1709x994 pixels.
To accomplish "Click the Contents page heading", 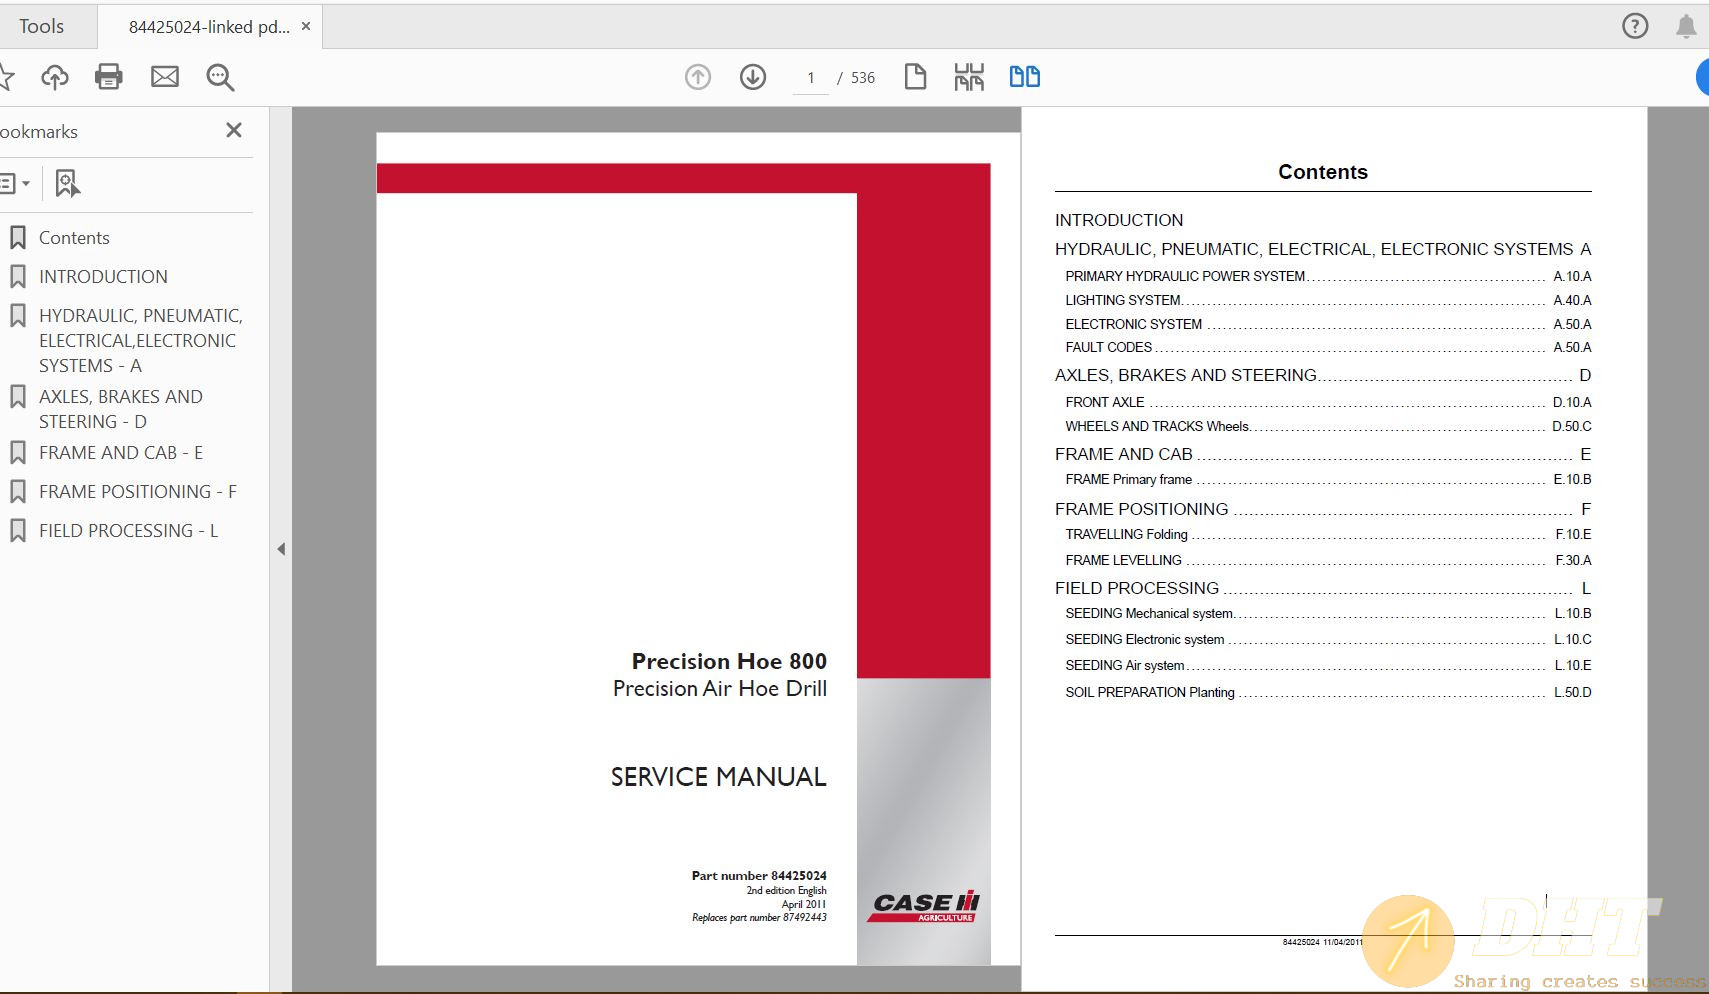I will 1323,172.
